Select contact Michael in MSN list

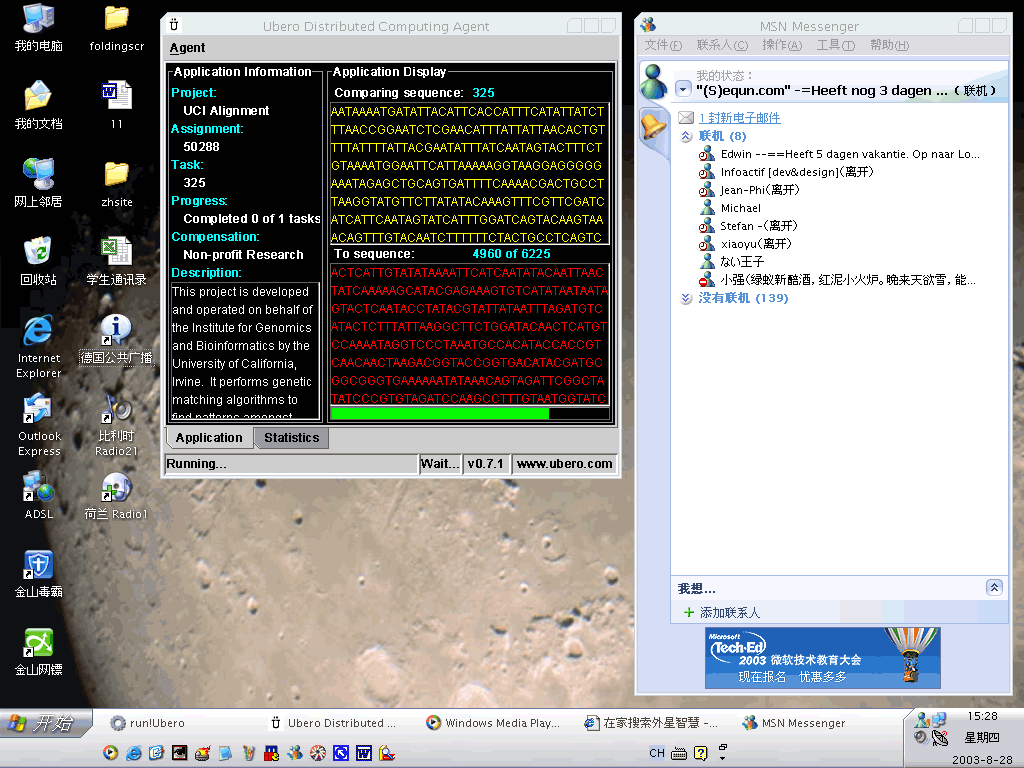pyautogui.click(x=730, y=208)
